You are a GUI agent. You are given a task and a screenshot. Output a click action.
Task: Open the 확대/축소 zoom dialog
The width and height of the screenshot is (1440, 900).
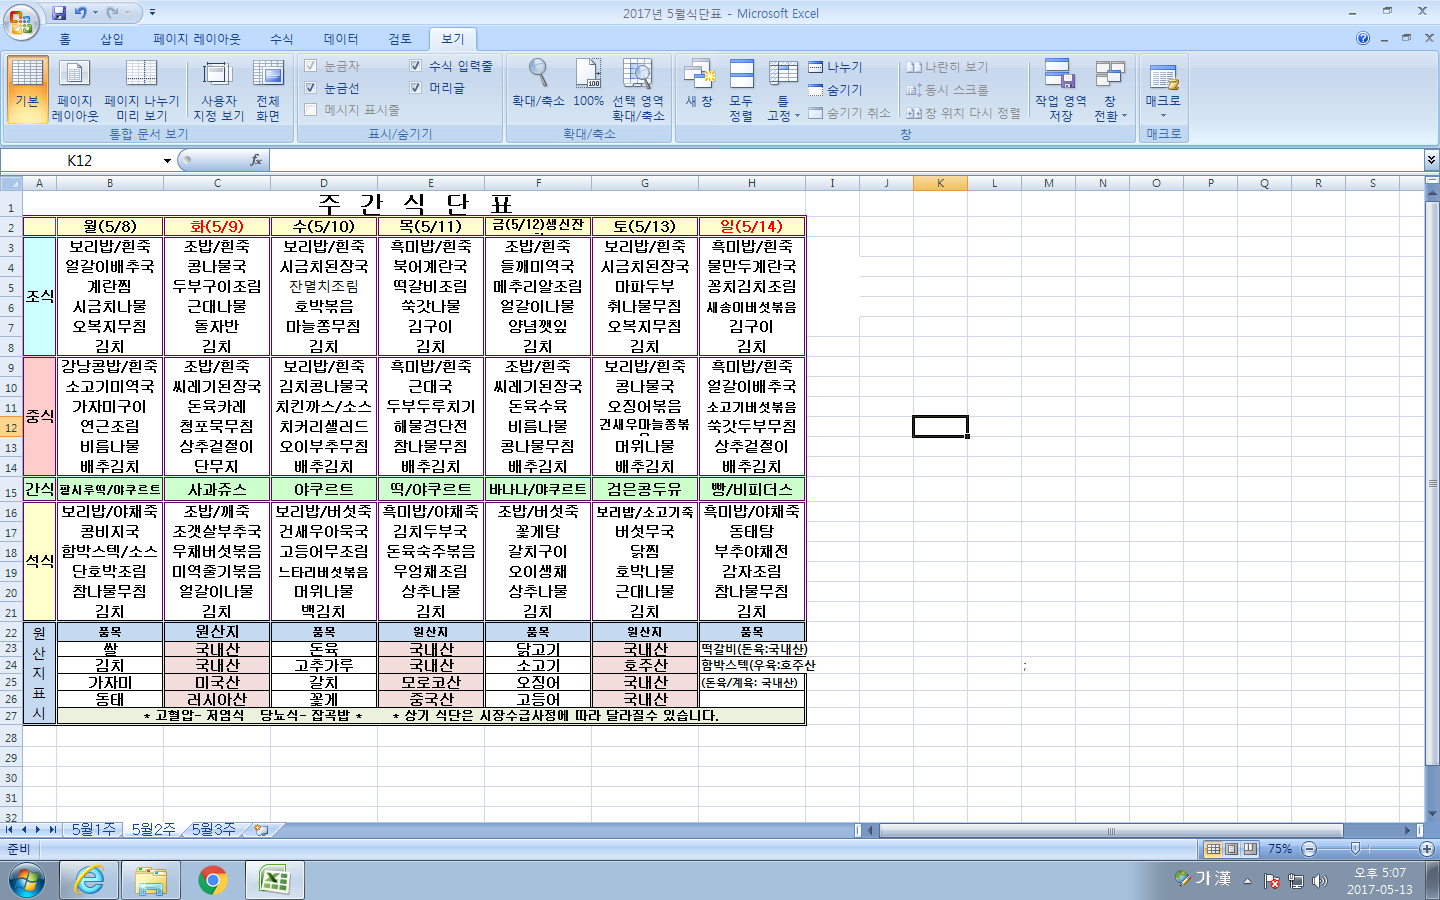pos(538,84)
